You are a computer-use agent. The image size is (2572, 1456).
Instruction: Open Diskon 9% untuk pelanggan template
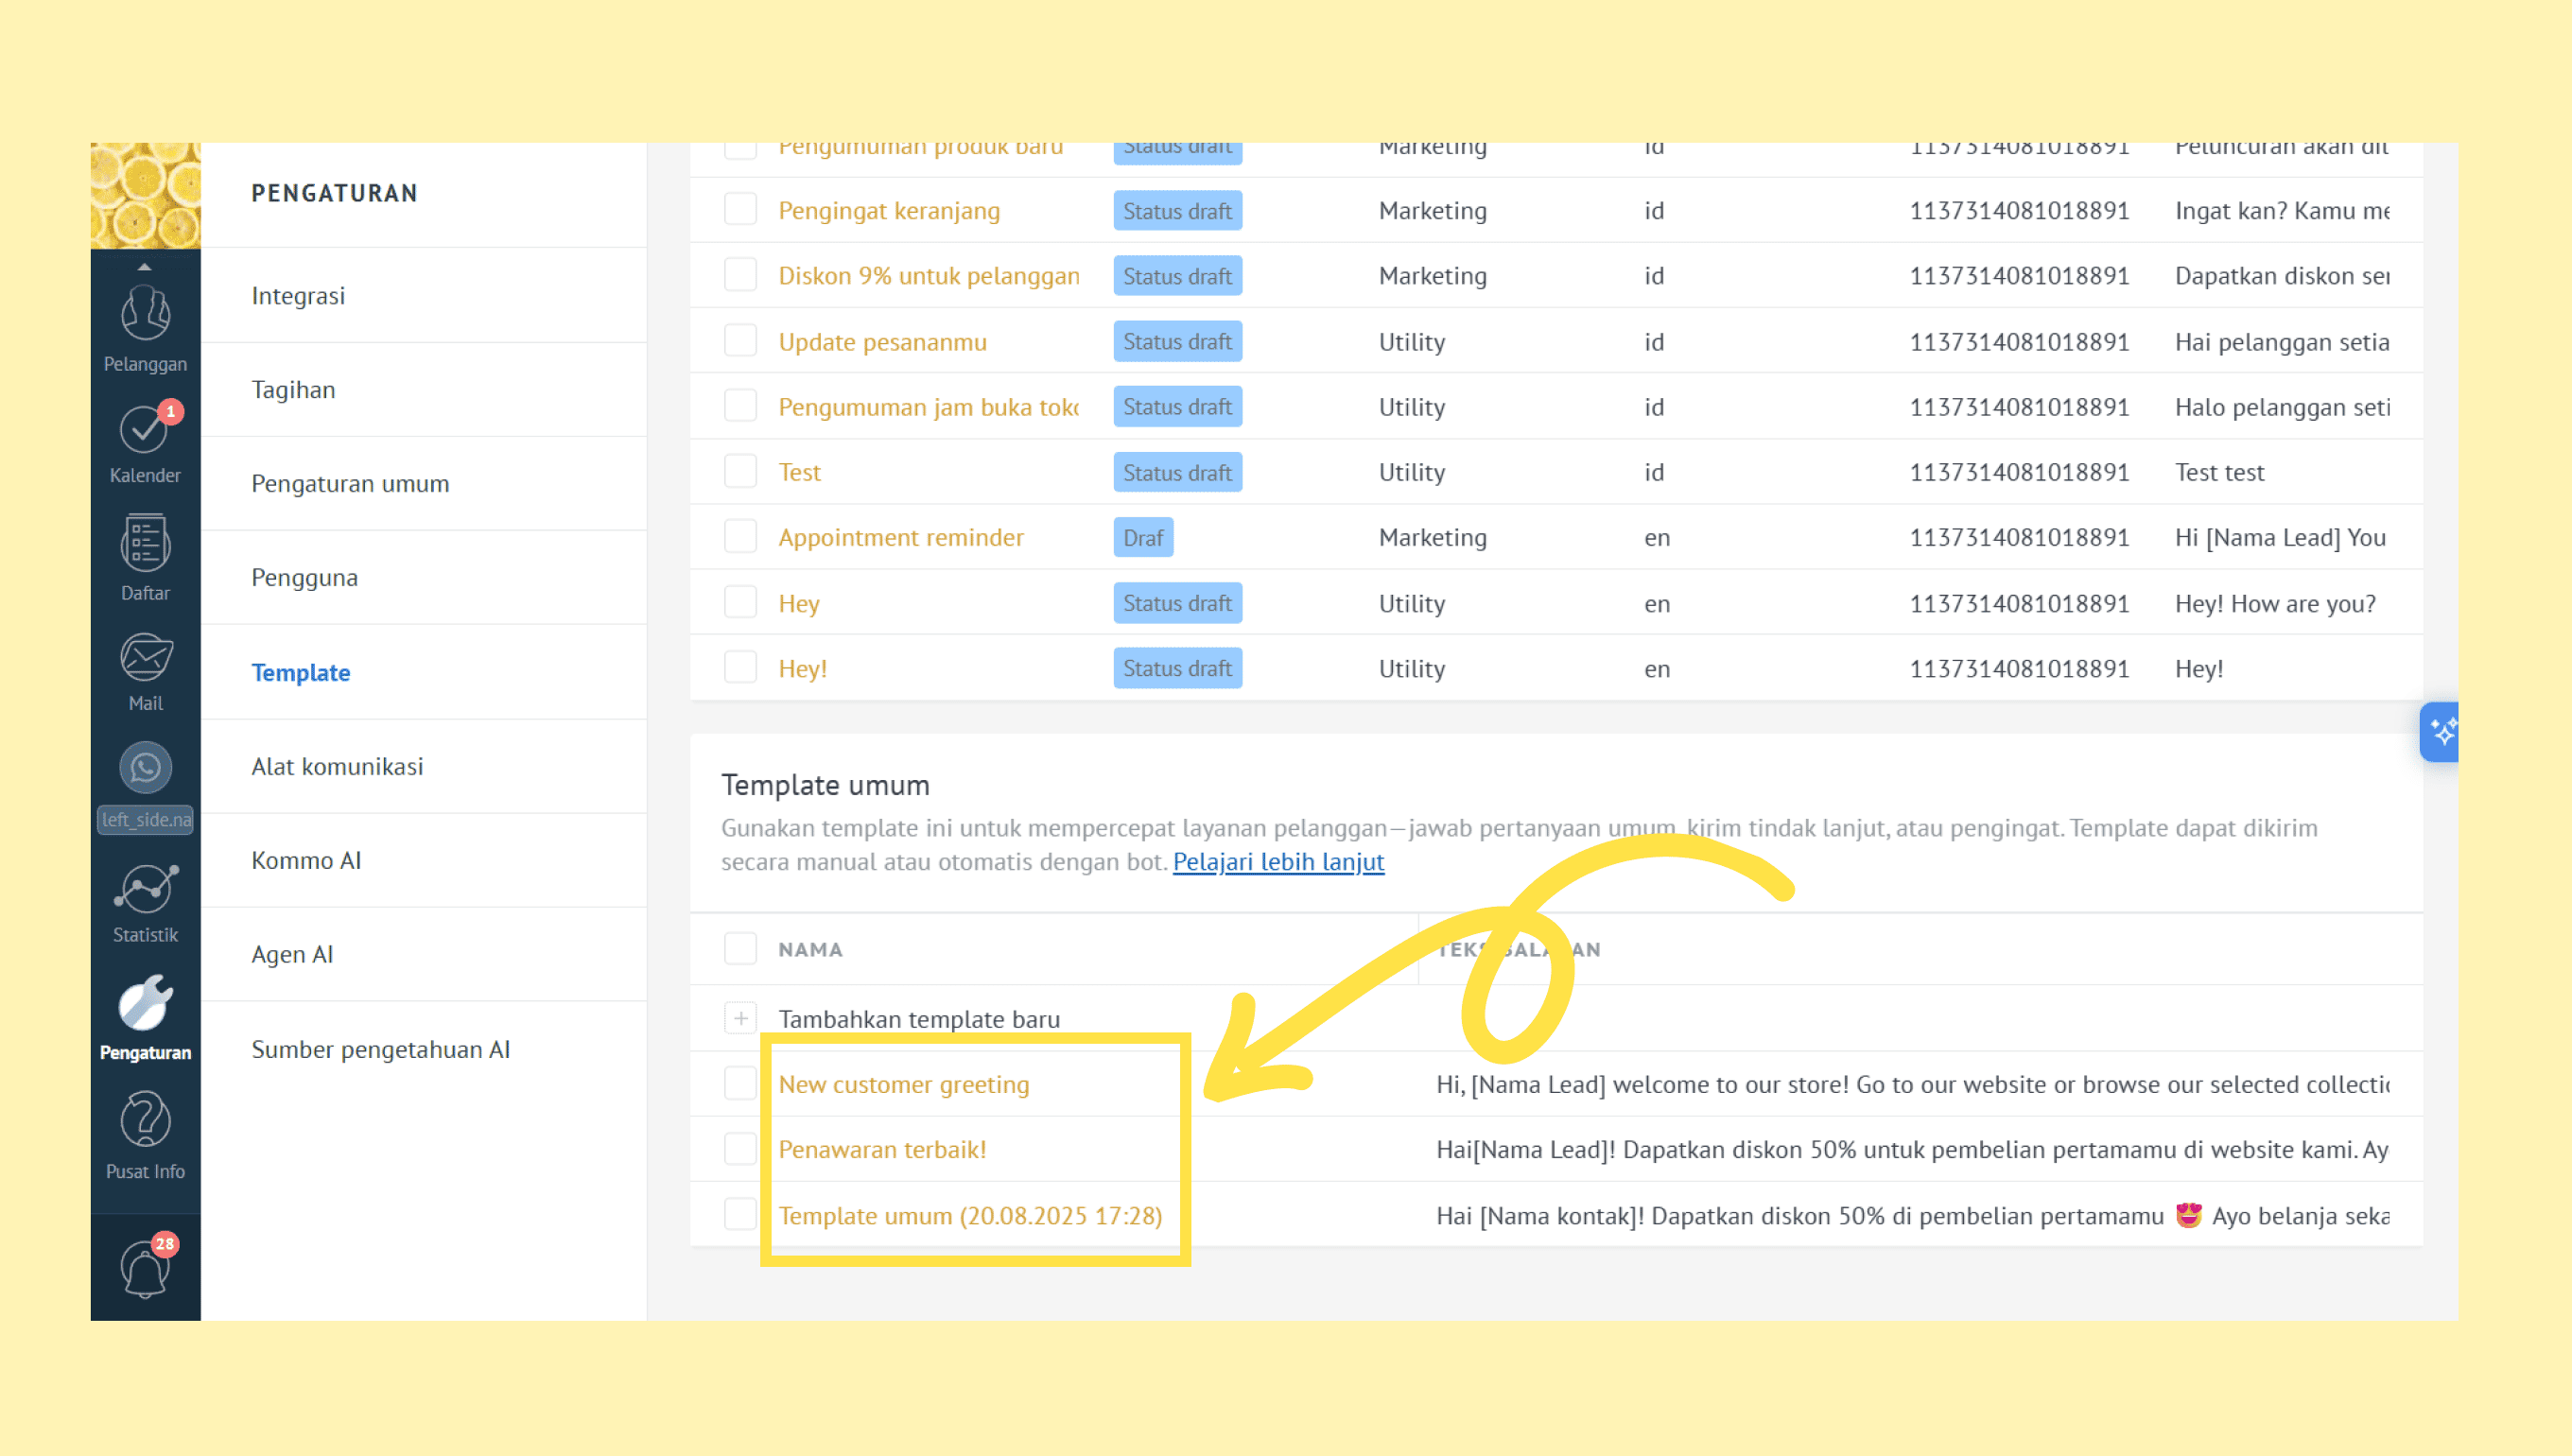(929, 276)
